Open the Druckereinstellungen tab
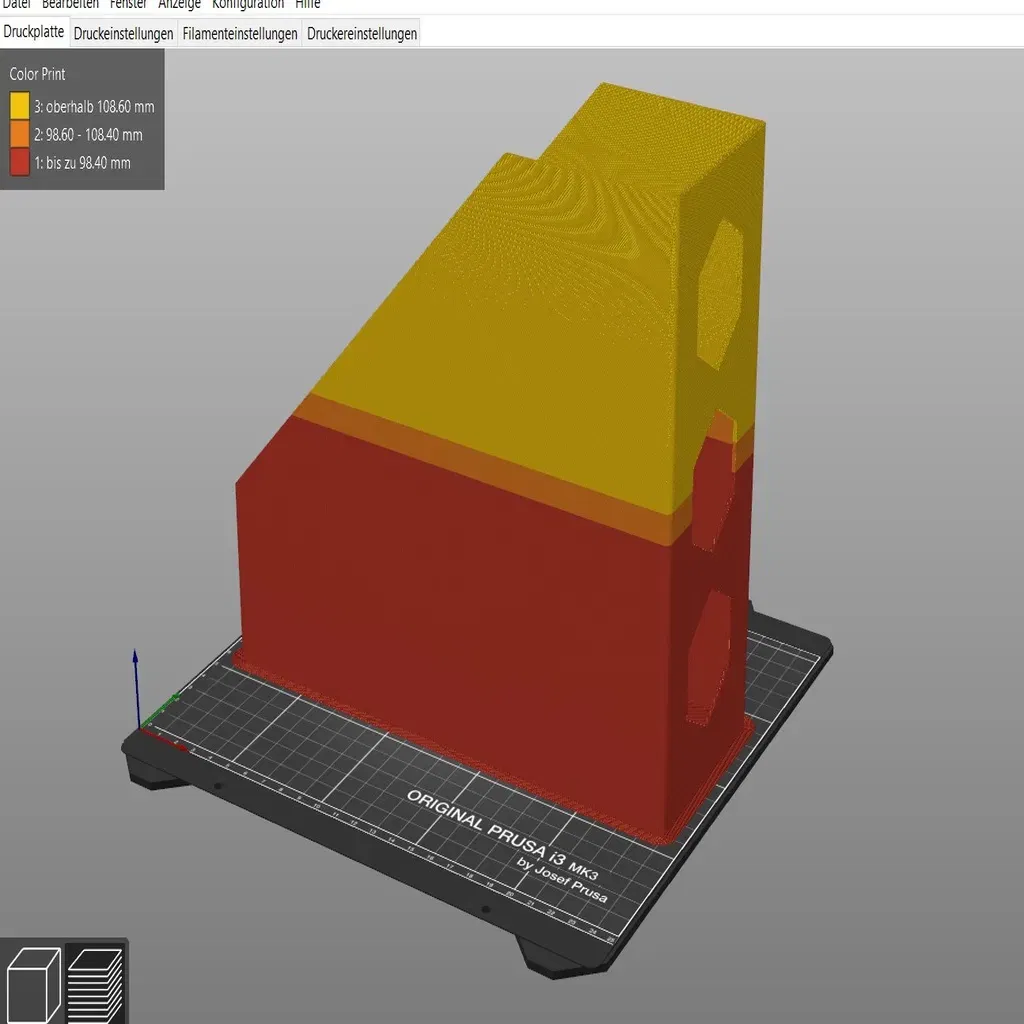The height and width of the screenshot is (1024, 1024). (x=362, y=33)
